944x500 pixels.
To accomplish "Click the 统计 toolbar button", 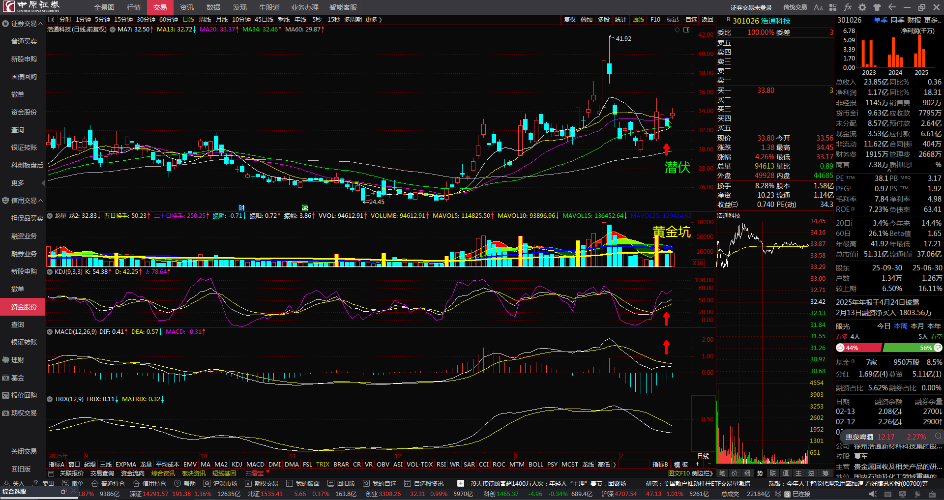I will pyautogui.click(x=621, y=20).
